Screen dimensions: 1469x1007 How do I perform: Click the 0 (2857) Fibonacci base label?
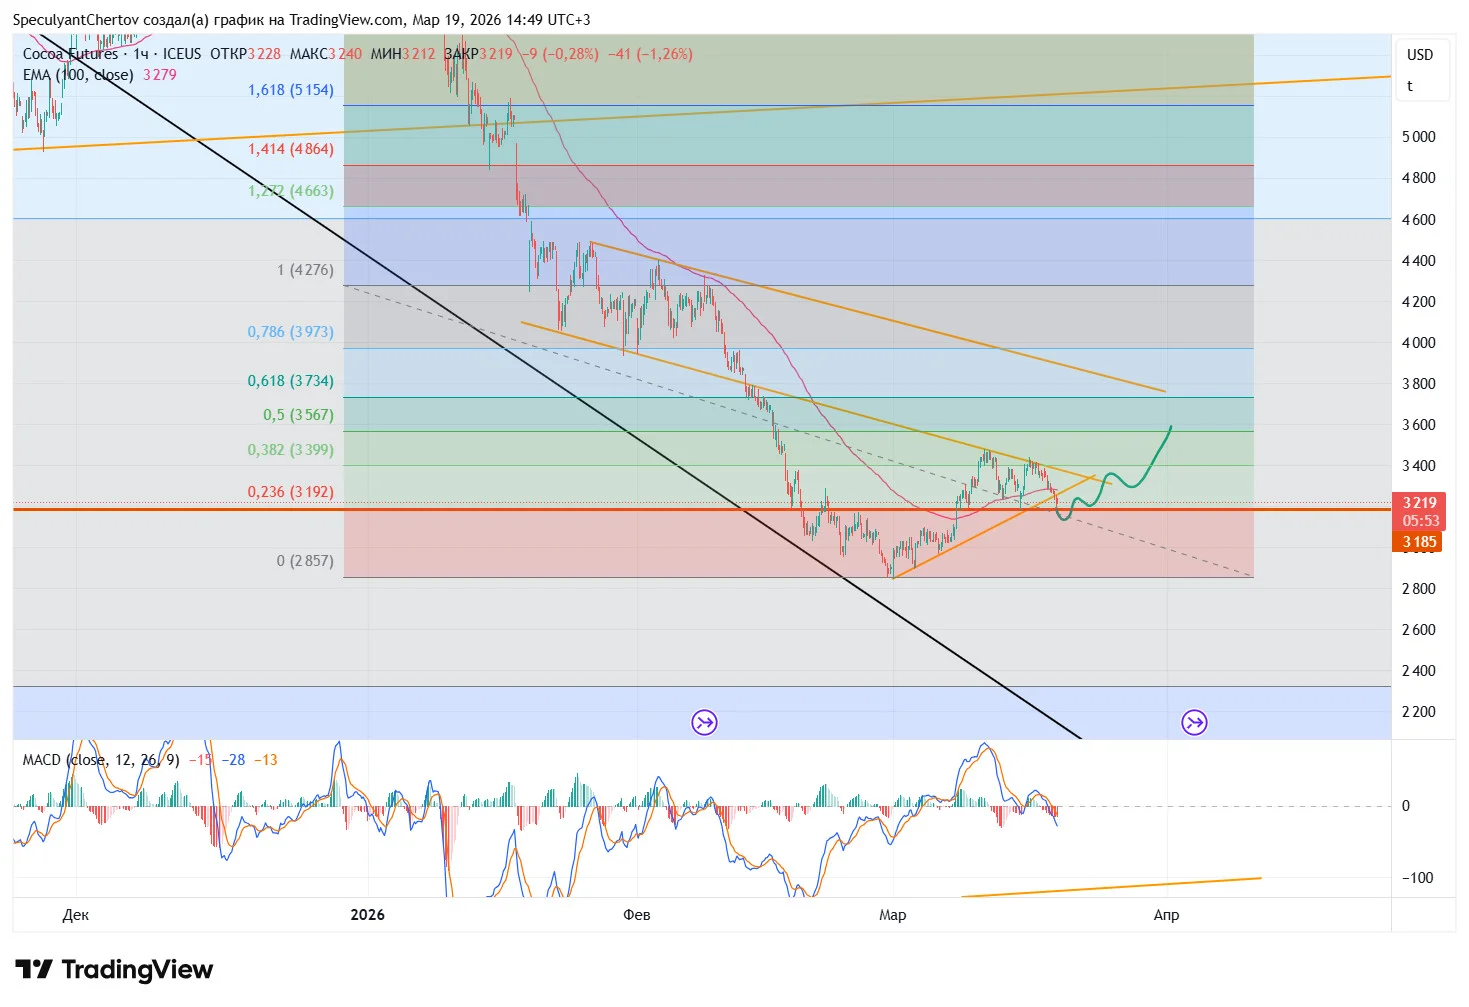[305, 561]
